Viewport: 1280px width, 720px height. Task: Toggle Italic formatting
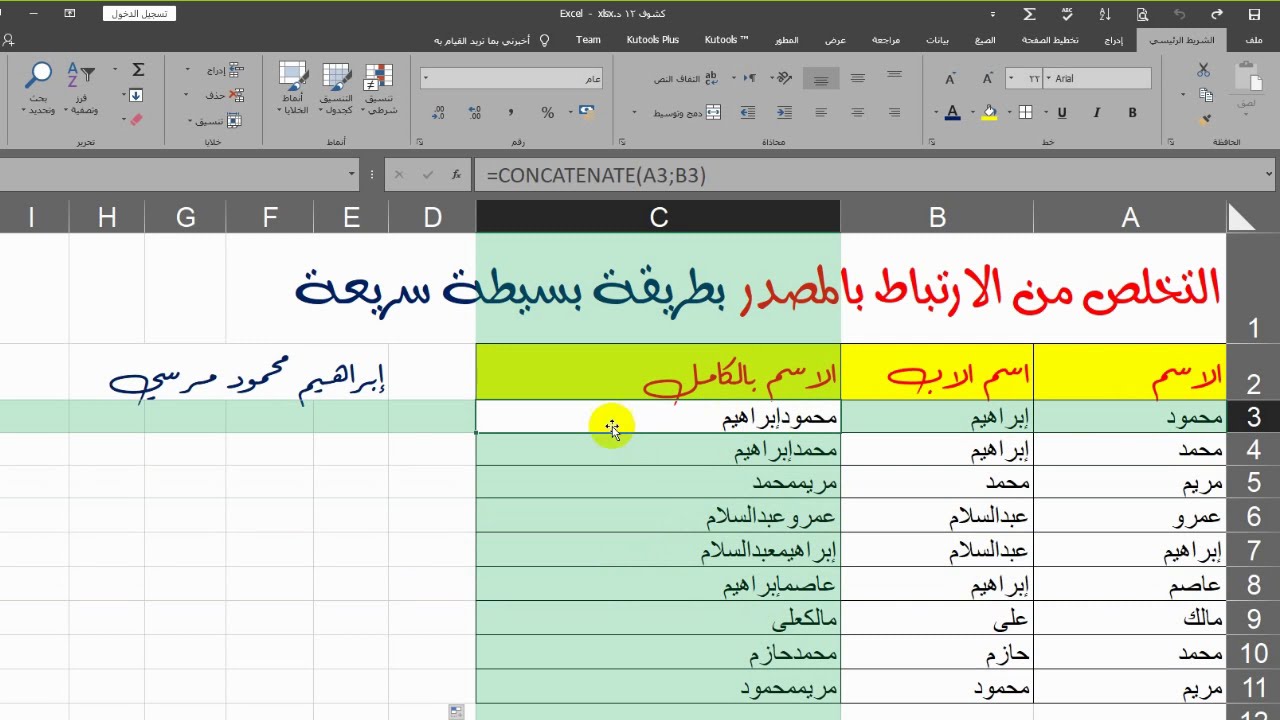point(1097,113)
